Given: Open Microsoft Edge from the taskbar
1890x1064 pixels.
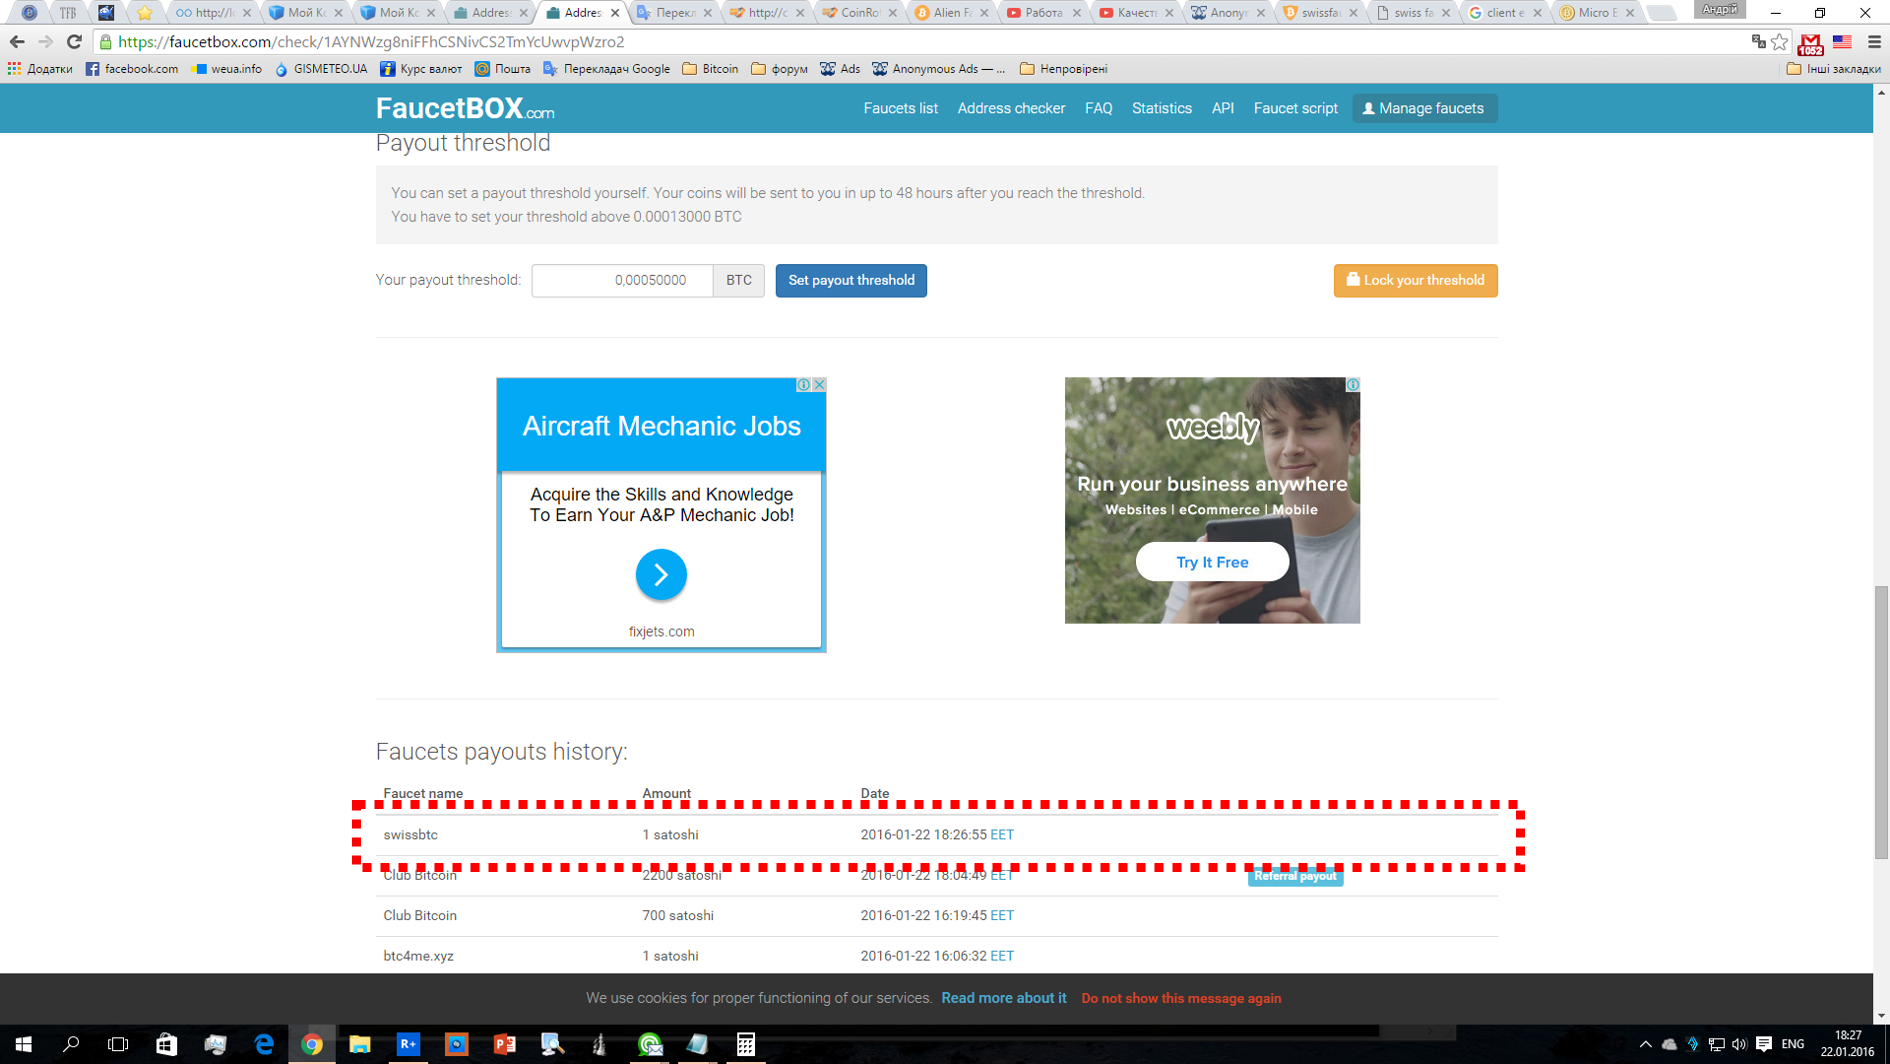Looking at the screenshot, I should click(264, 1044).
